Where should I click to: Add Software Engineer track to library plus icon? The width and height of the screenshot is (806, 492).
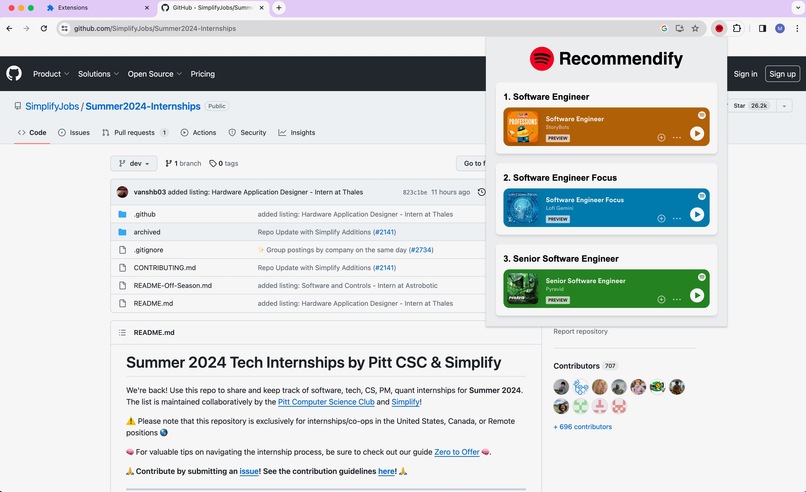(661, 137)
